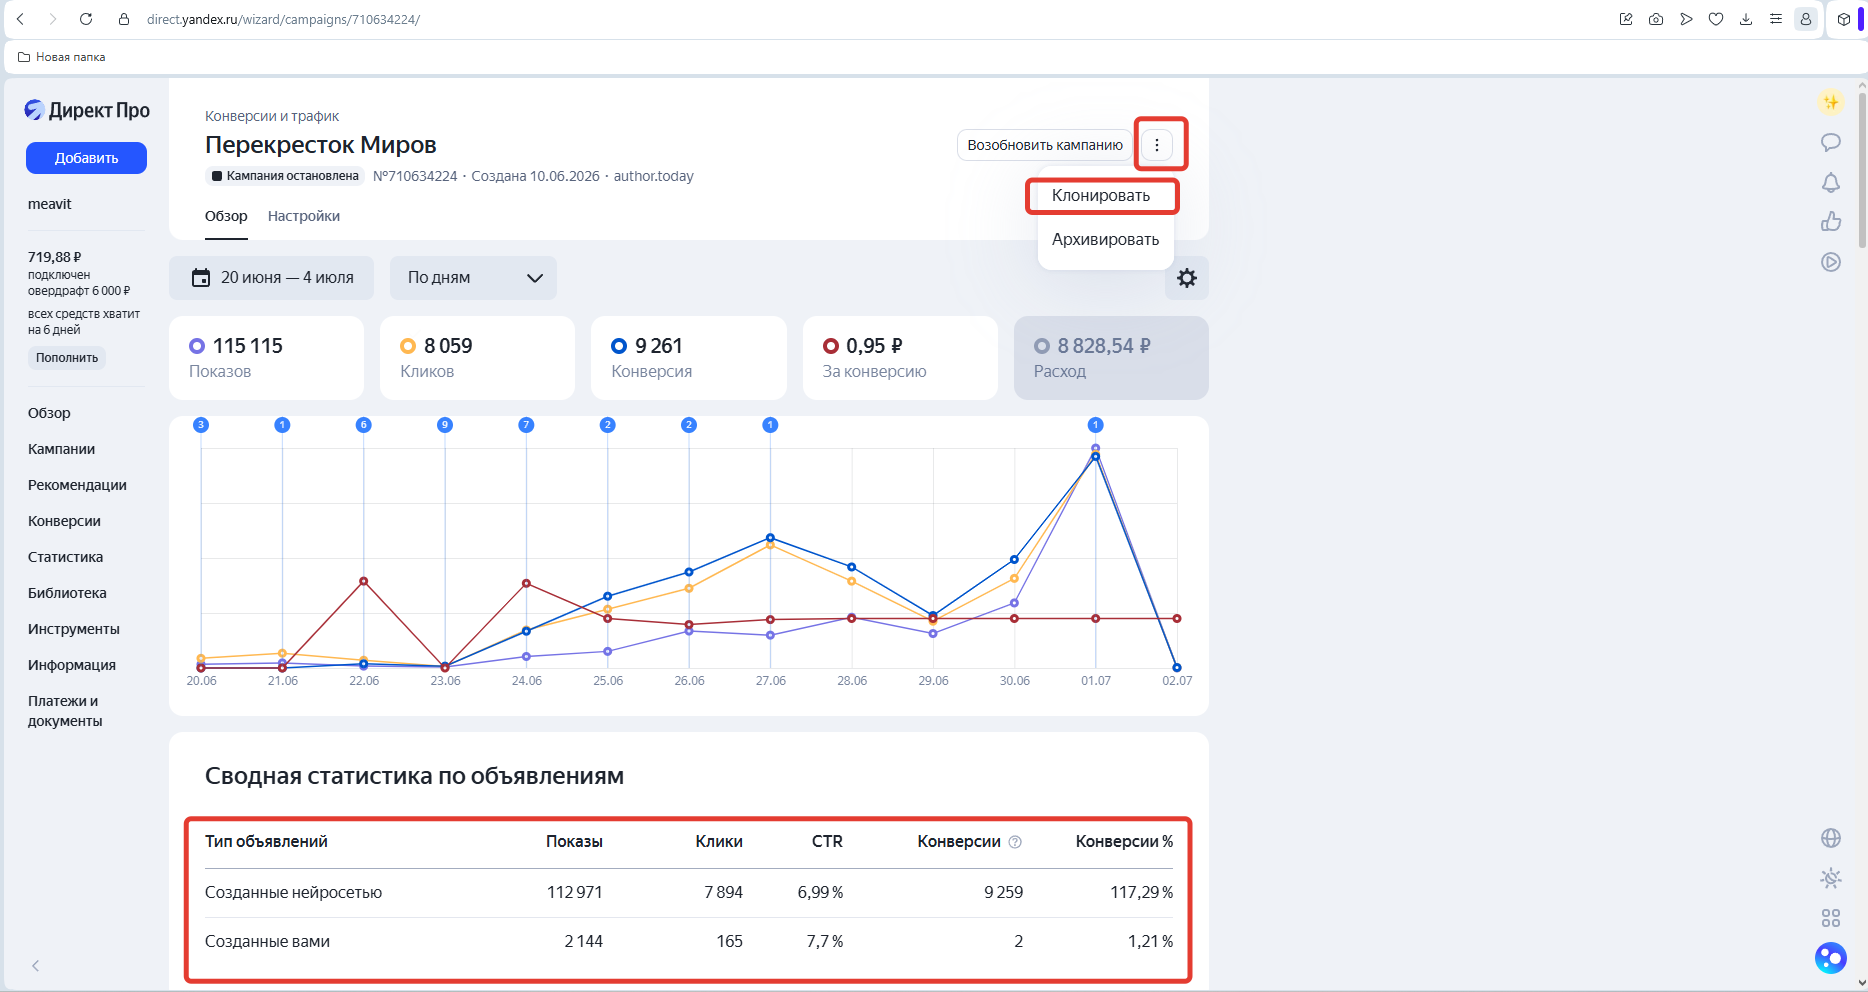Screen dimensions: 1868x992
Task: Switch to the Настройки tab
Action: (304, 216)
